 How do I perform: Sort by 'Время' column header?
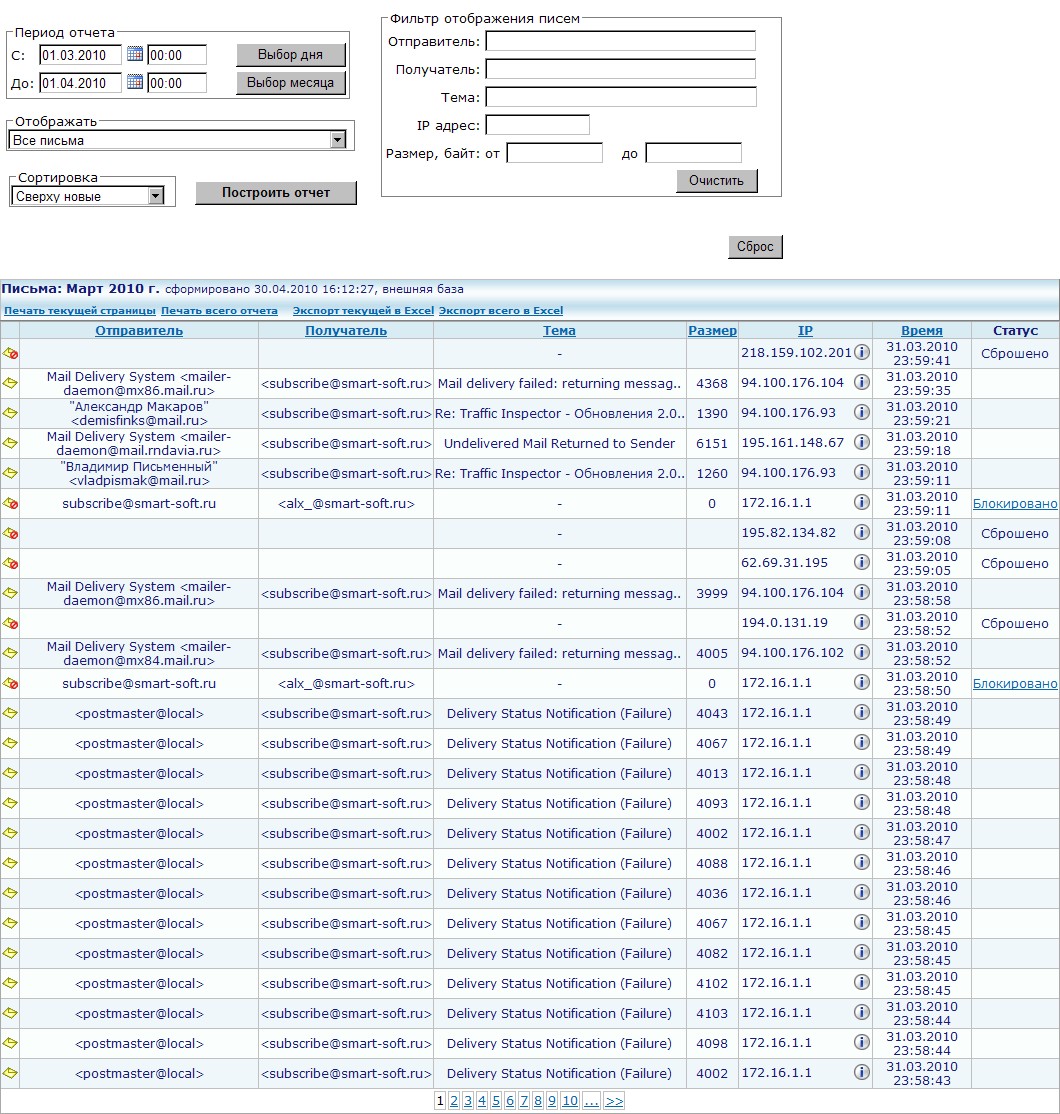tap(921, 330)
